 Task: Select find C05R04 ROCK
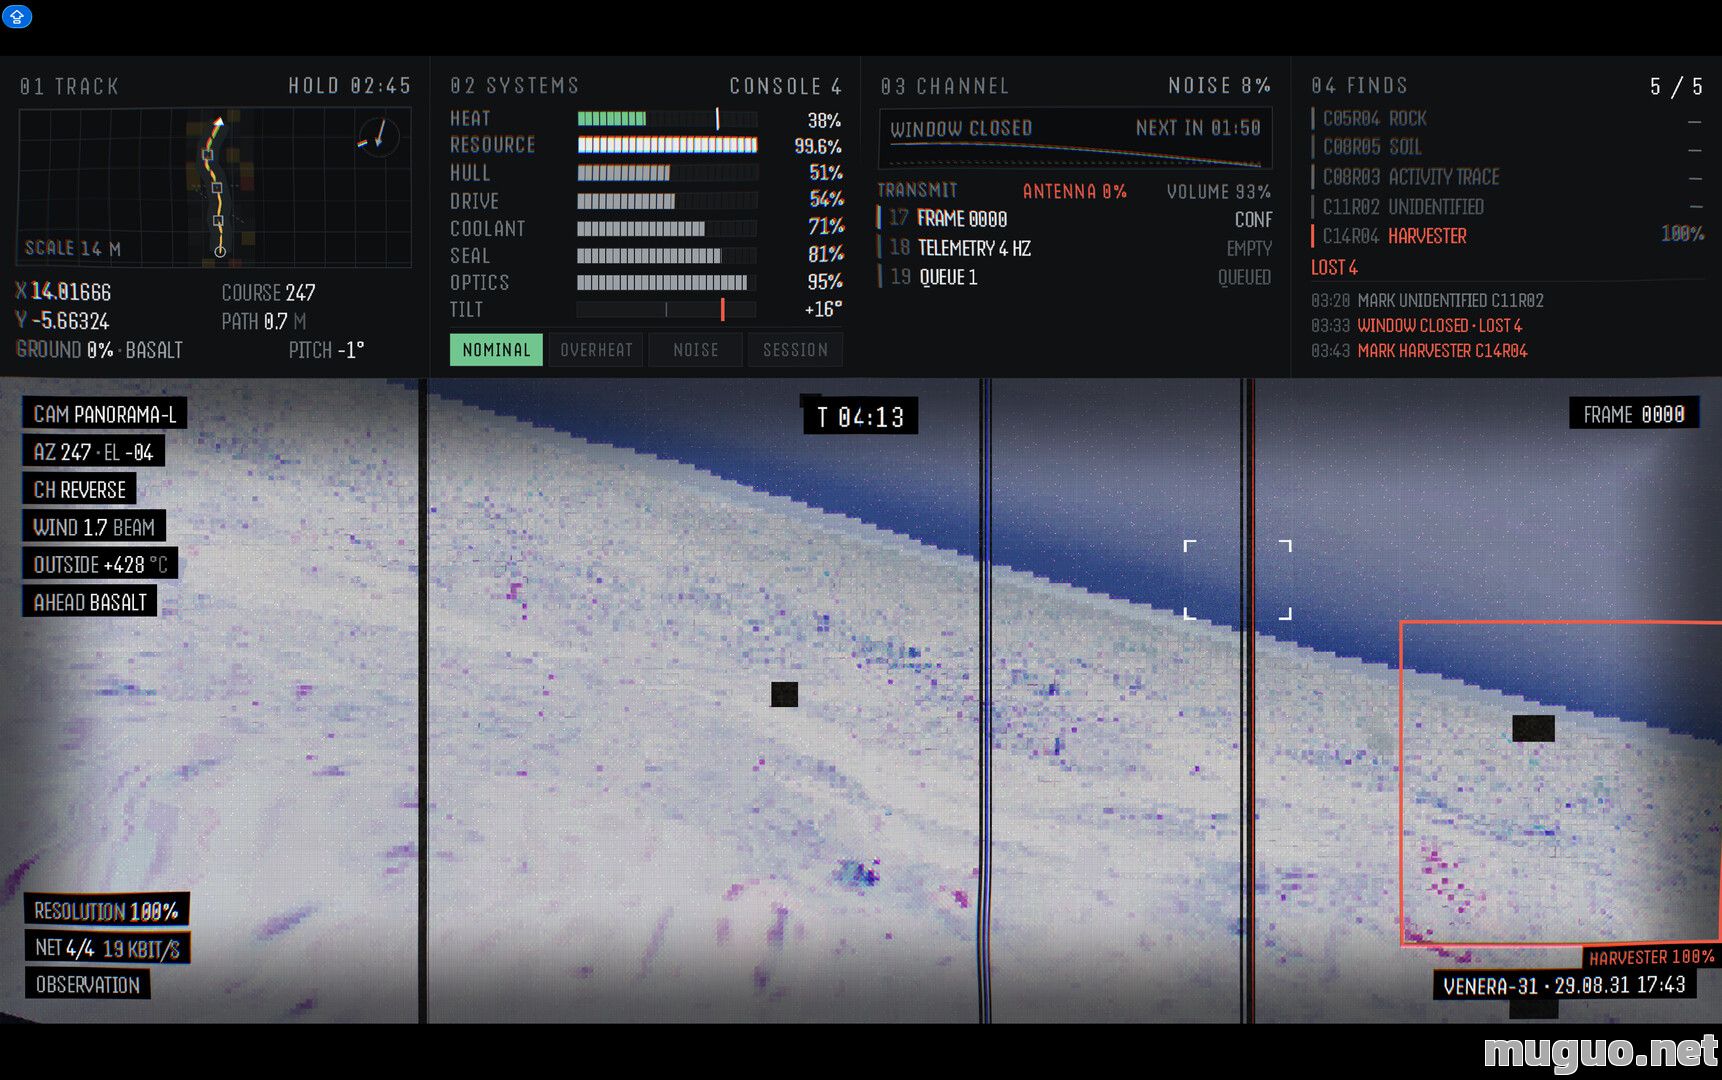coord(1506,119)
